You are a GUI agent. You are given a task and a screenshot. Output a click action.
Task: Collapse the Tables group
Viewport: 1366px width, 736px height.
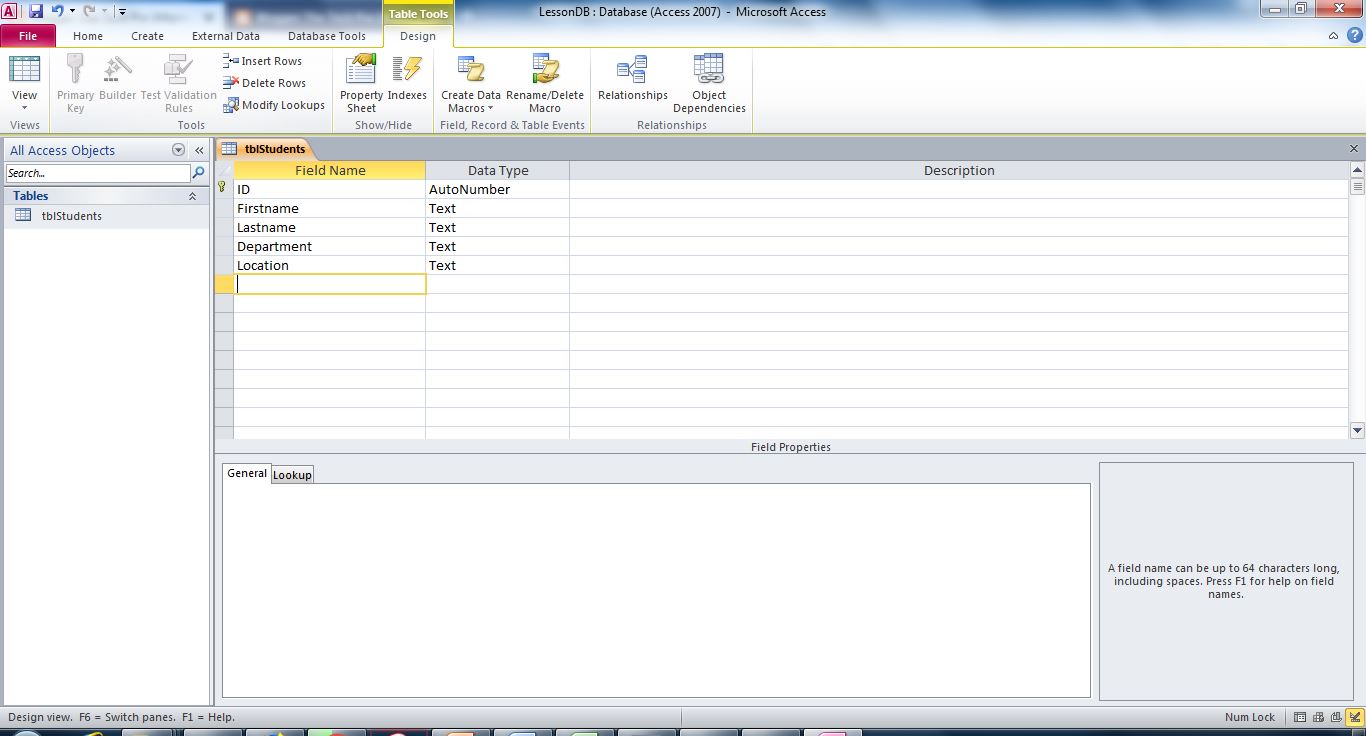[192, 196]
